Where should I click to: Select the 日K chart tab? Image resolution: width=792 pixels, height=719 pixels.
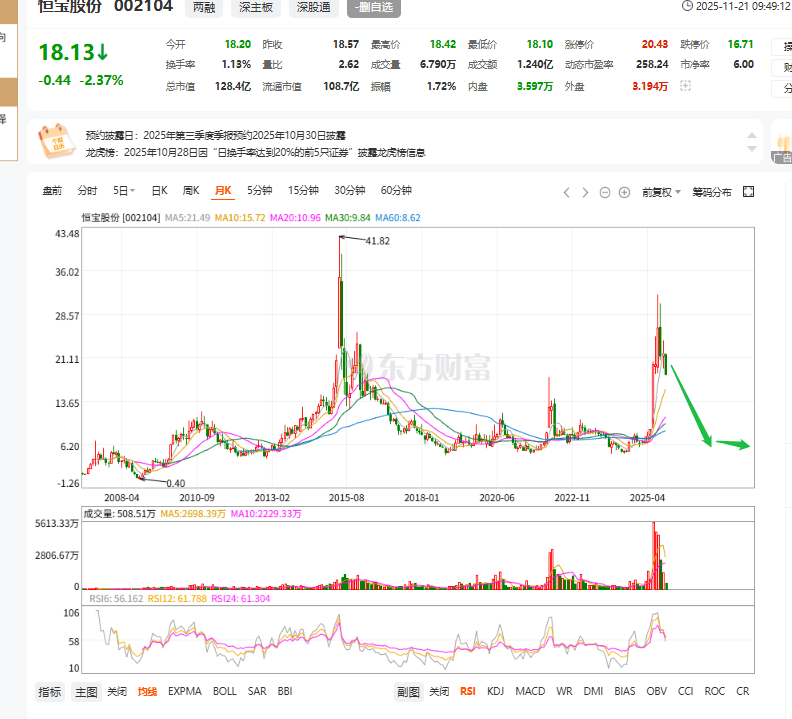click(160, 190)
